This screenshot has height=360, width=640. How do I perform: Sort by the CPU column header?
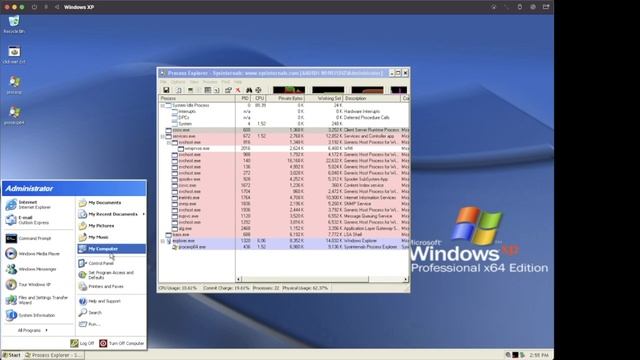click(259, 98)
